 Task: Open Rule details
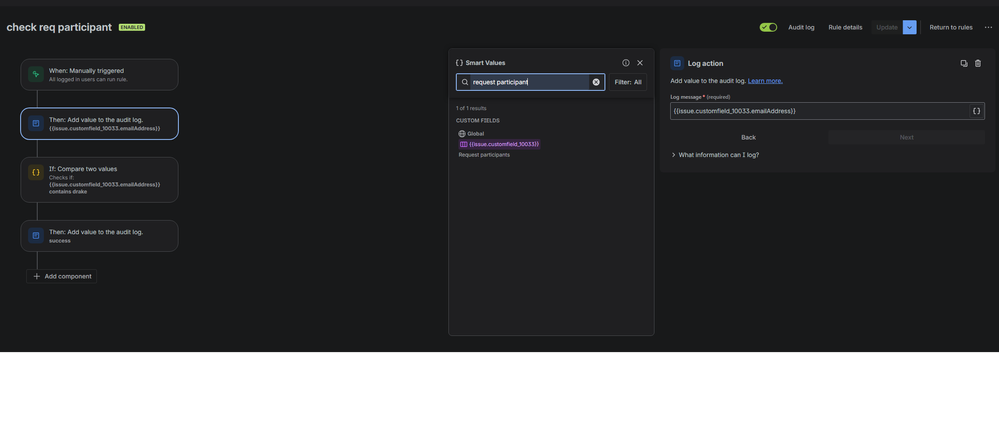click(x=845, y=27)
